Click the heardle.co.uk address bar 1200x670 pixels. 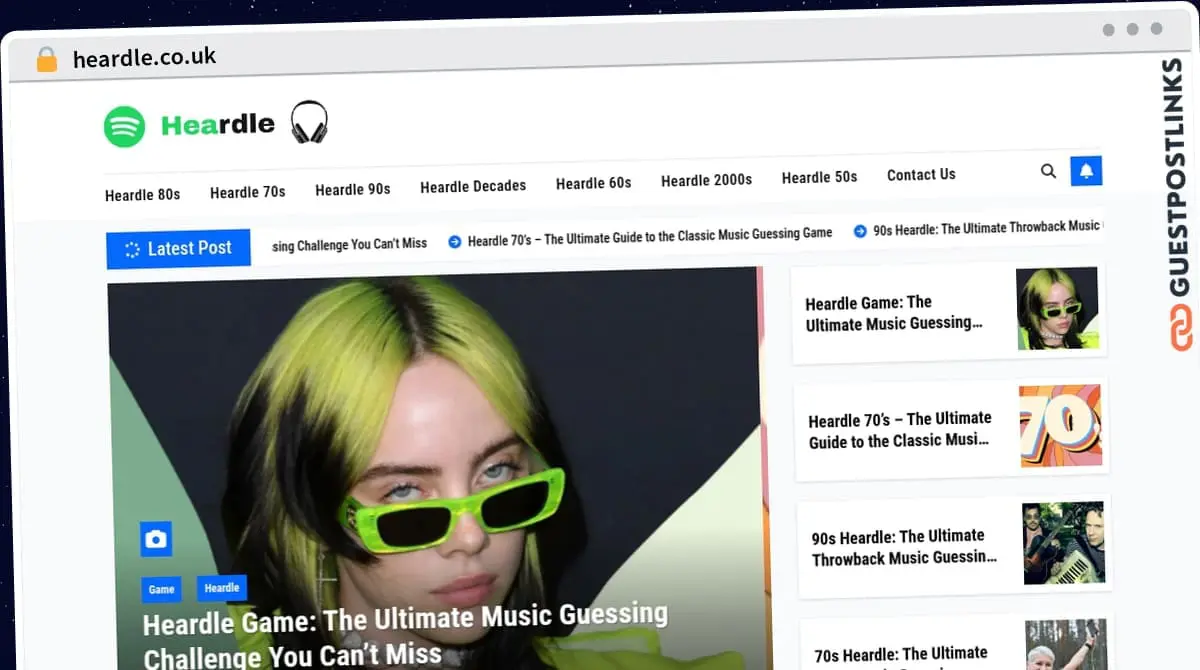tap(145, 58)
